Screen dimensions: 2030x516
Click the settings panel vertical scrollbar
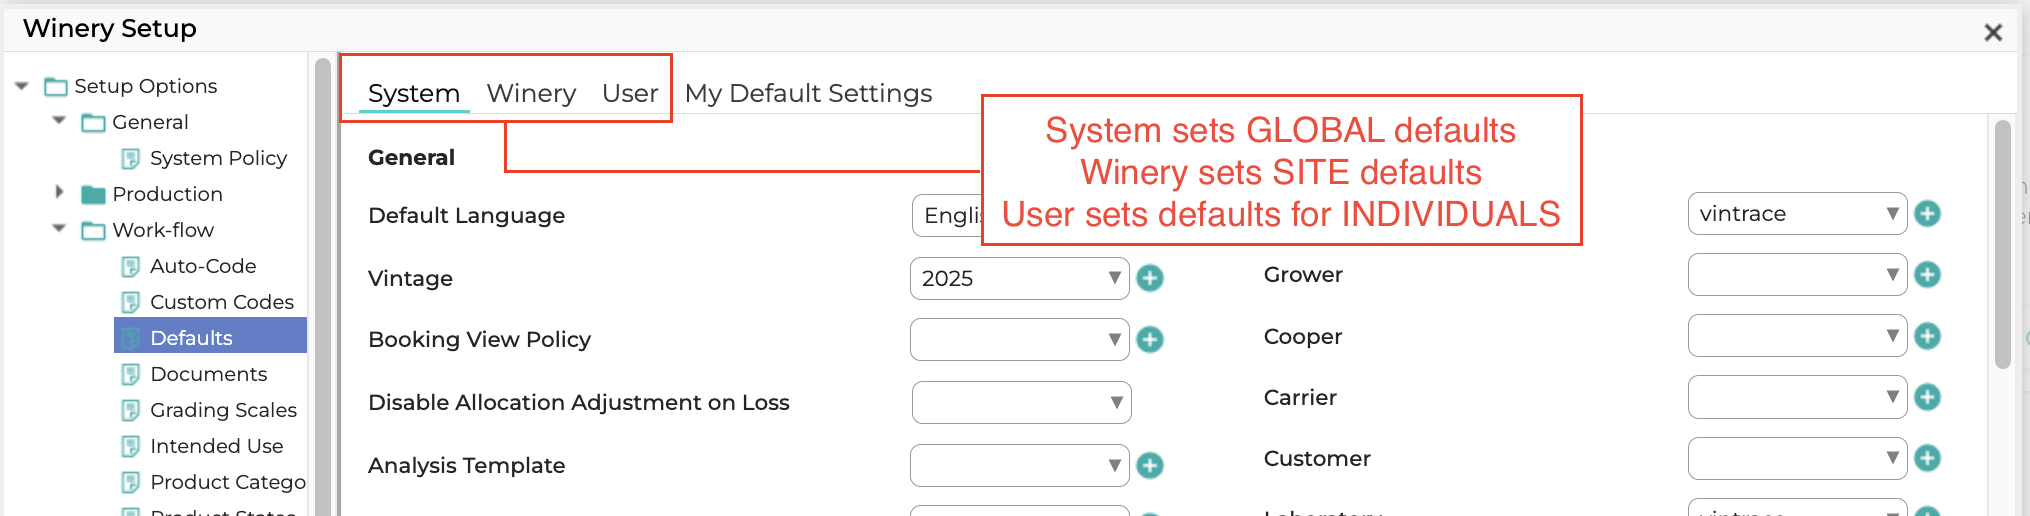tap(2002, 245)
